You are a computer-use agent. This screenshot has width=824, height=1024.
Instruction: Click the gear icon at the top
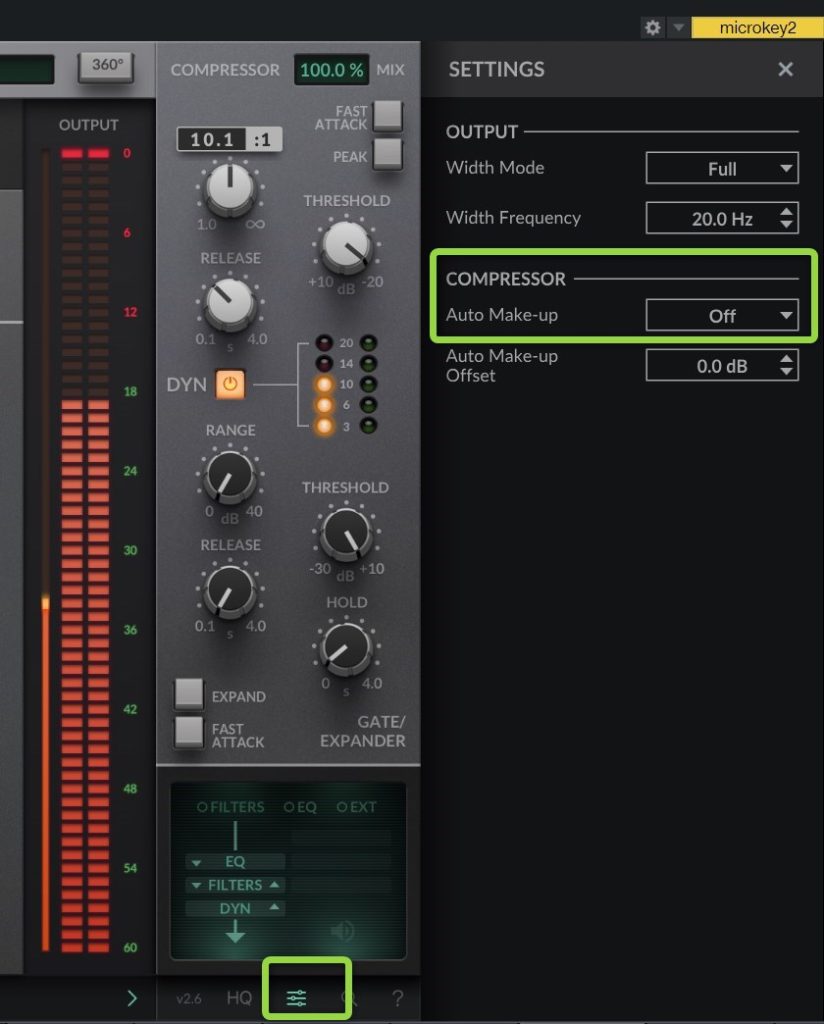coord(653,28)
